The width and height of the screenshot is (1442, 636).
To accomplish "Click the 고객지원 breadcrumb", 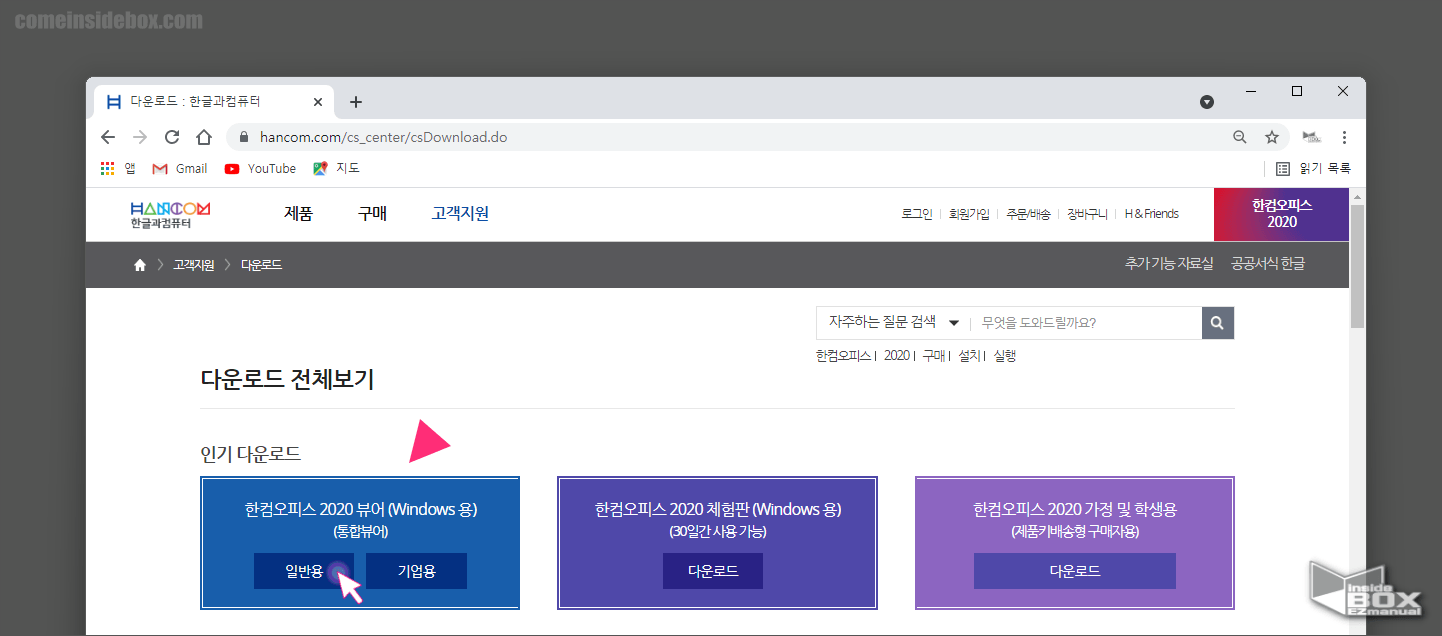I will (x=194, y=265).
